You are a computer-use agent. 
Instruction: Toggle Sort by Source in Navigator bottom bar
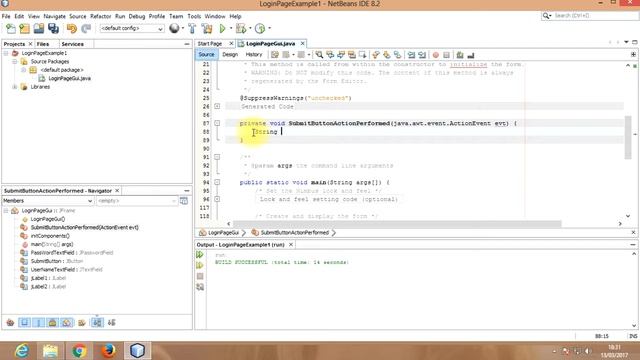(x=111, y=323)
